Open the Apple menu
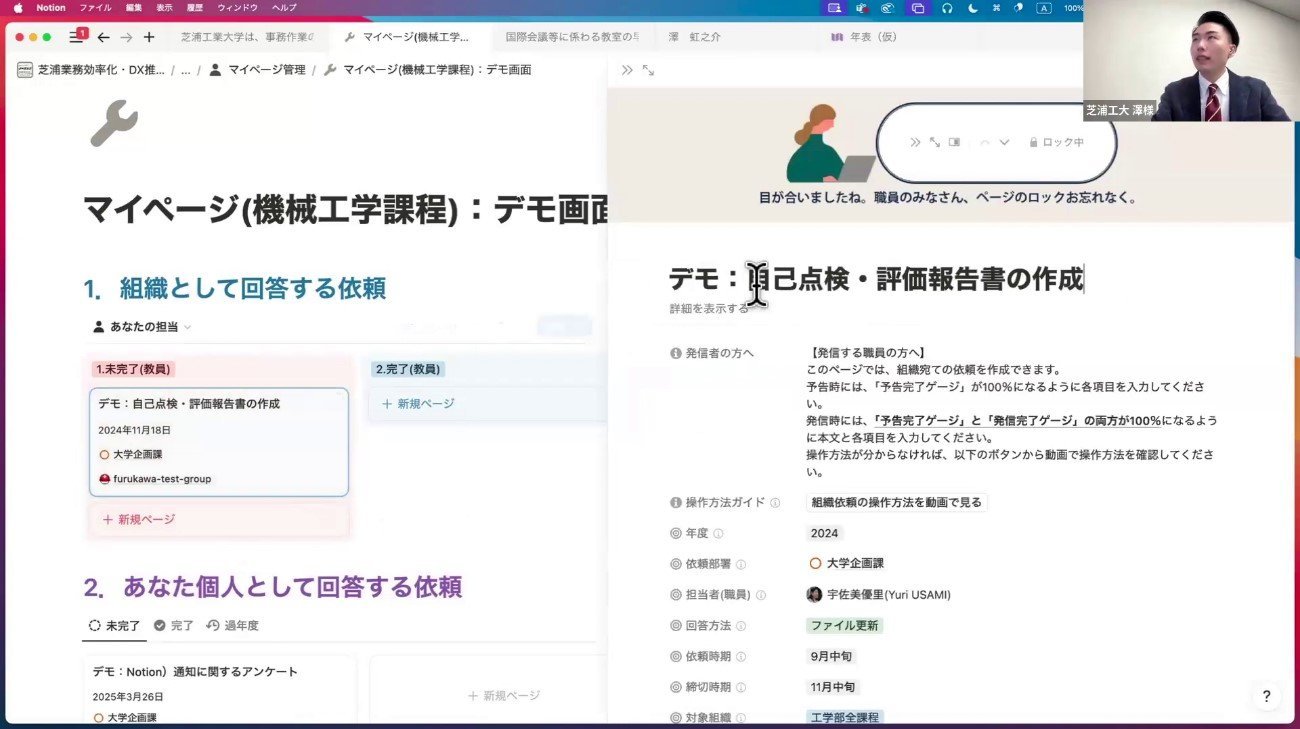This screenshot has height=729, width=1300. [x=17, y=8]
